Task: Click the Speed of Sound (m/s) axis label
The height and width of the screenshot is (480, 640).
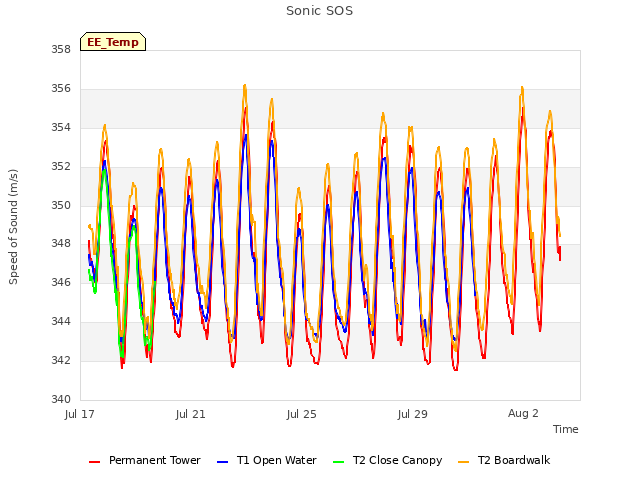Action: 13,227
